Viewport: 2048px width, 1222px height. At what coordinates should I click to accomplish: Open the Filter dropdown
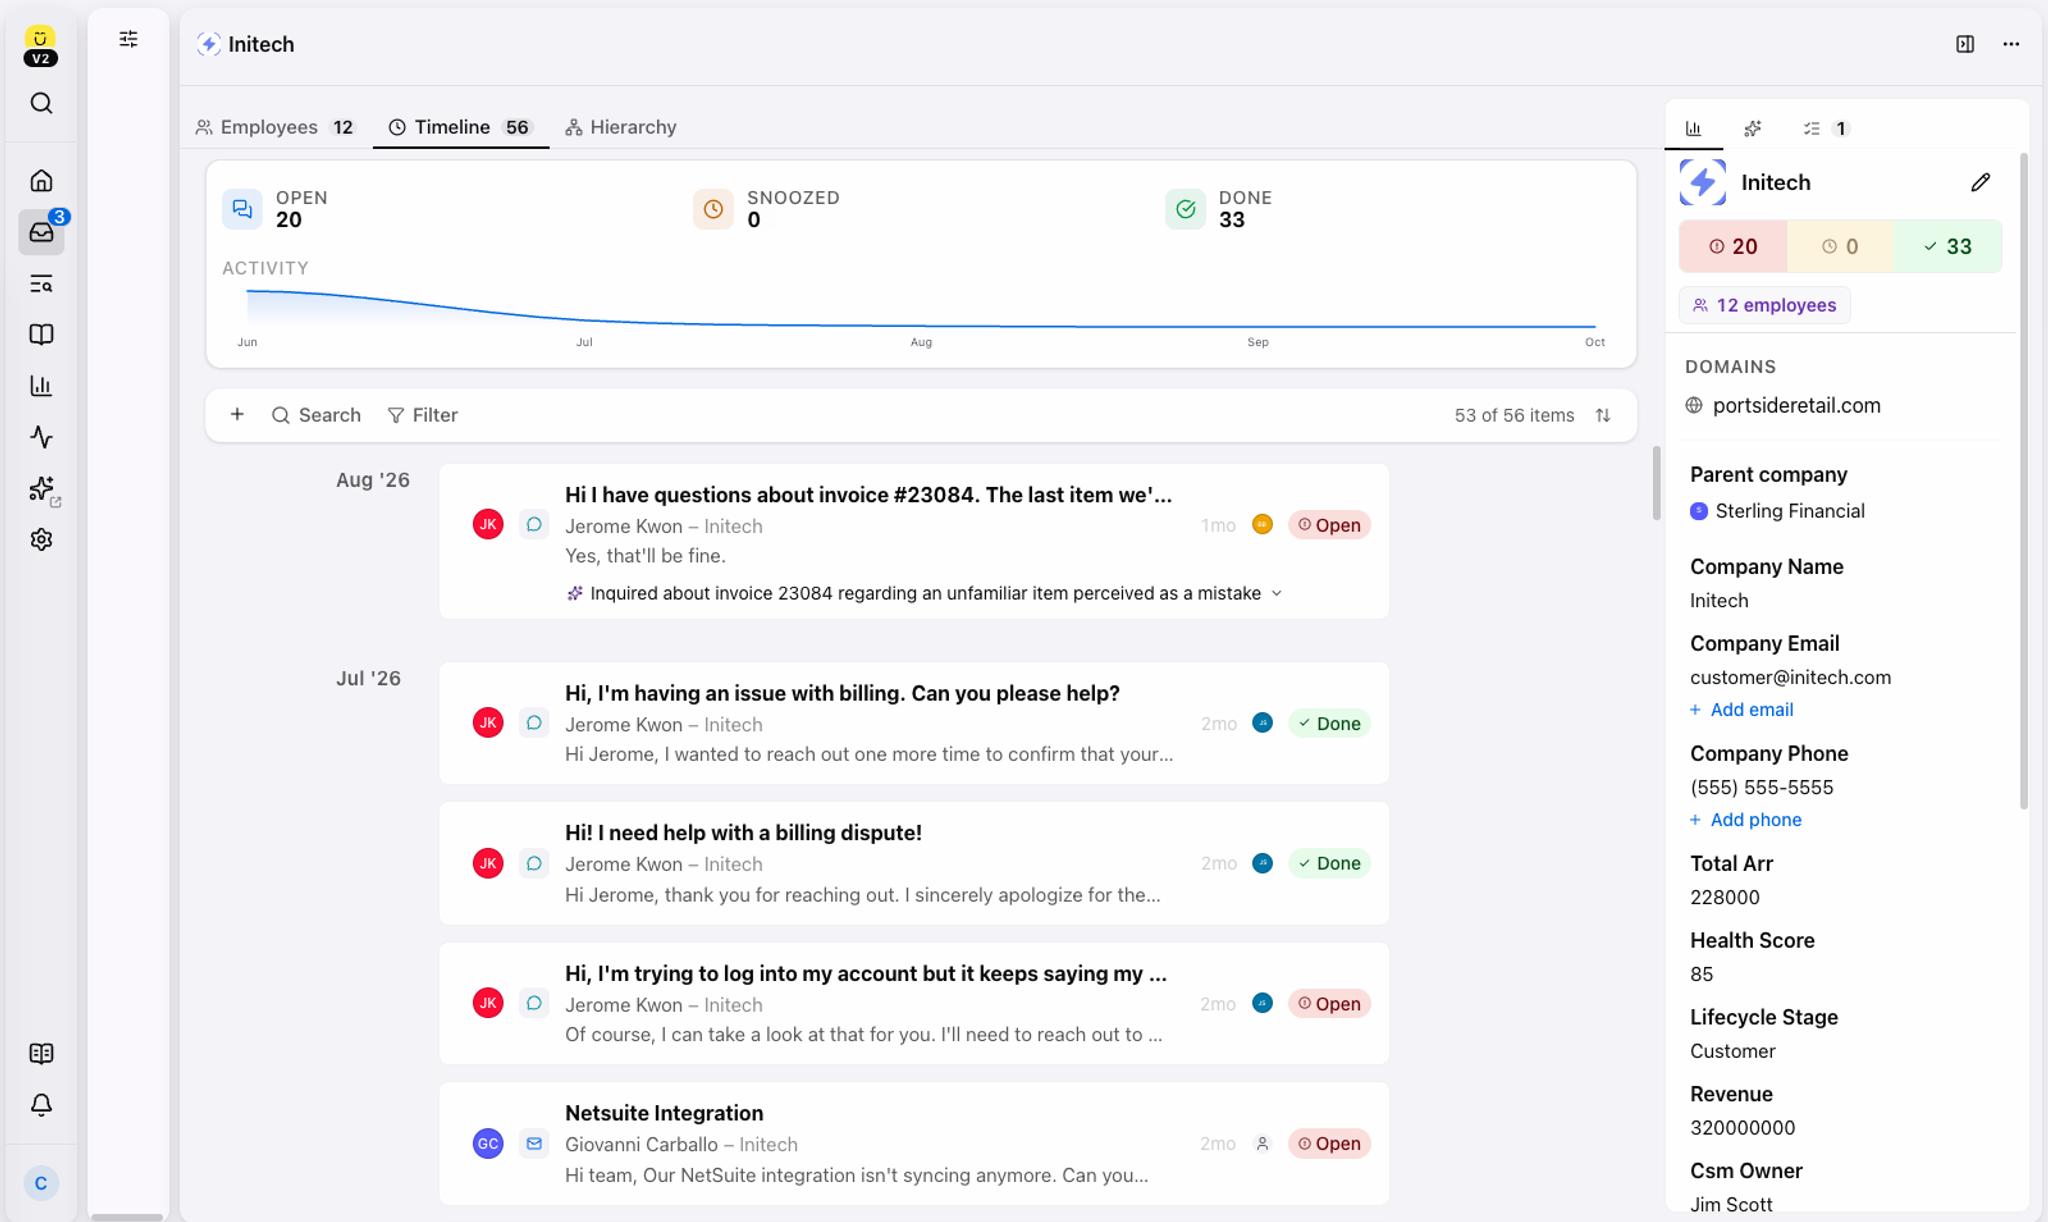coord(423,415)
